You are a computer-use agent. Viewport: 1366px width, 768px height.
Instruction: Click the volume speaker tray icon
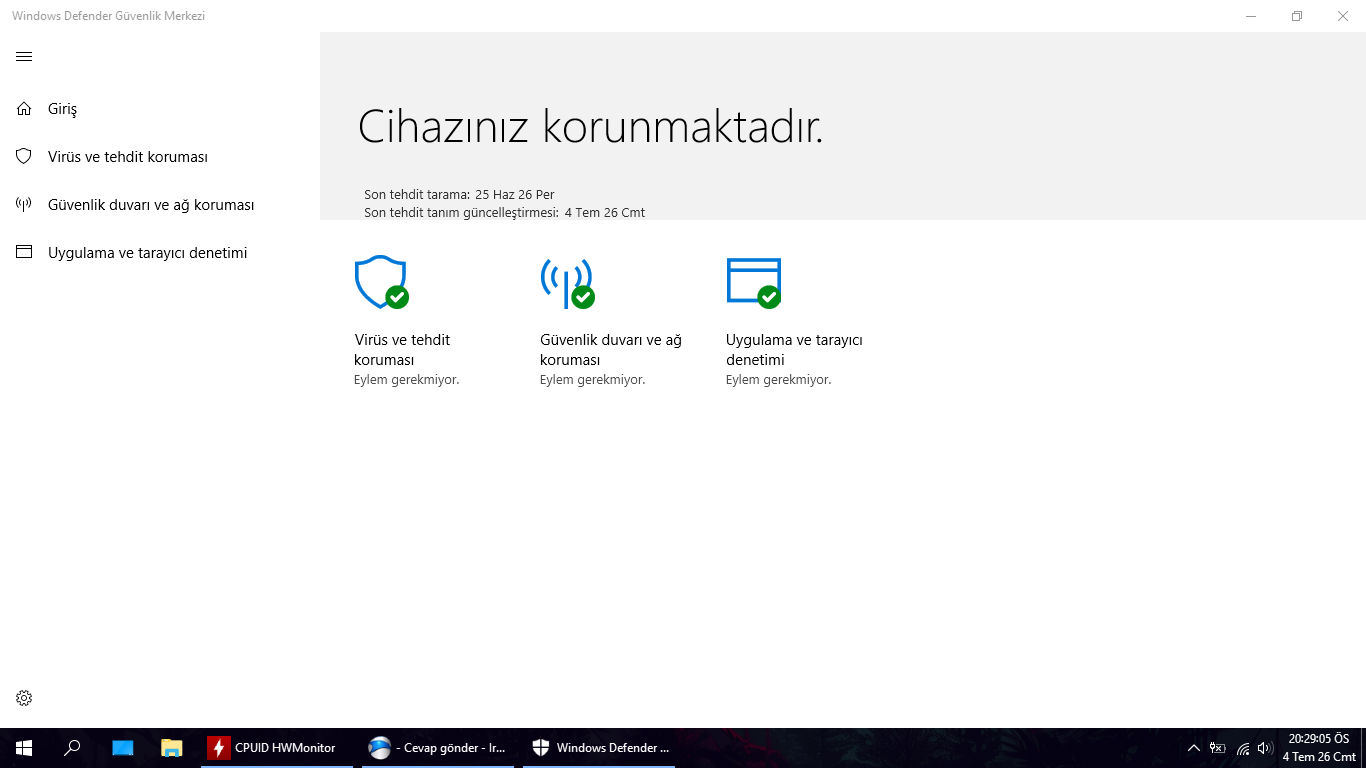pos(1265,748)
